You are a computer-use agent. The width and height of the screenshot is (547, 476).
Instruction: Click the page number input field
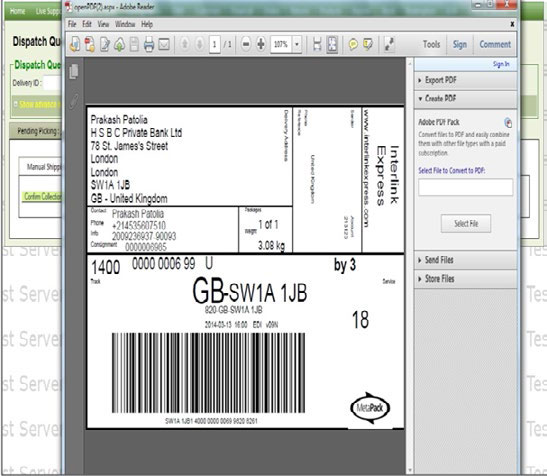click(x=215, y=44)
